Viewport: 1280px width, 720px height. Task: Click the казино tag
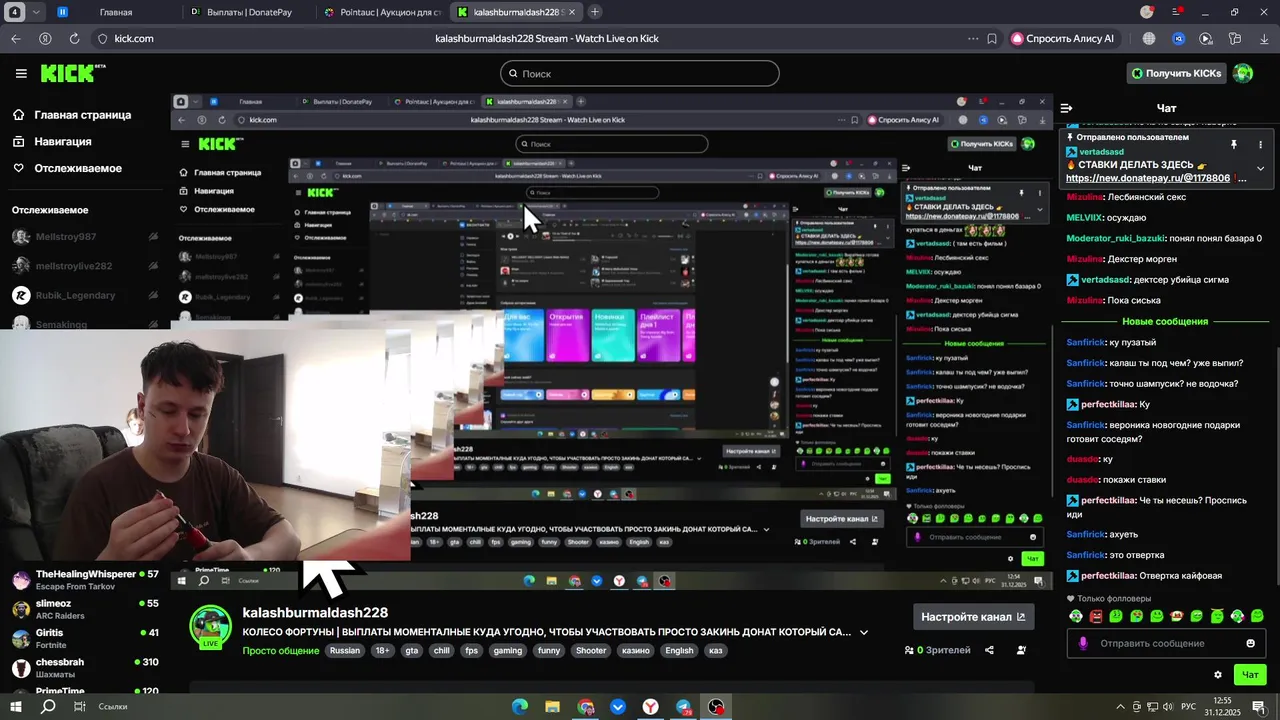636,650
